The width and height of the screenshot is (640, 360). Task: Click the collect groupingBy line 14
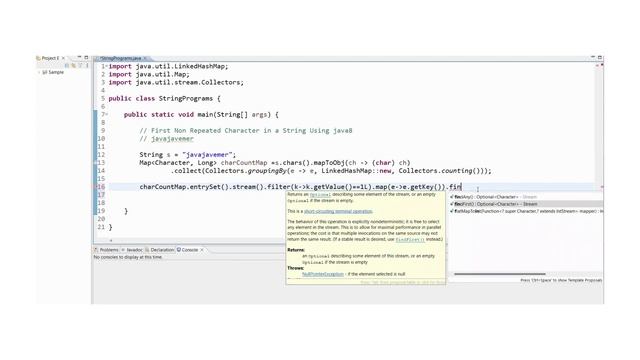[331, 171]
